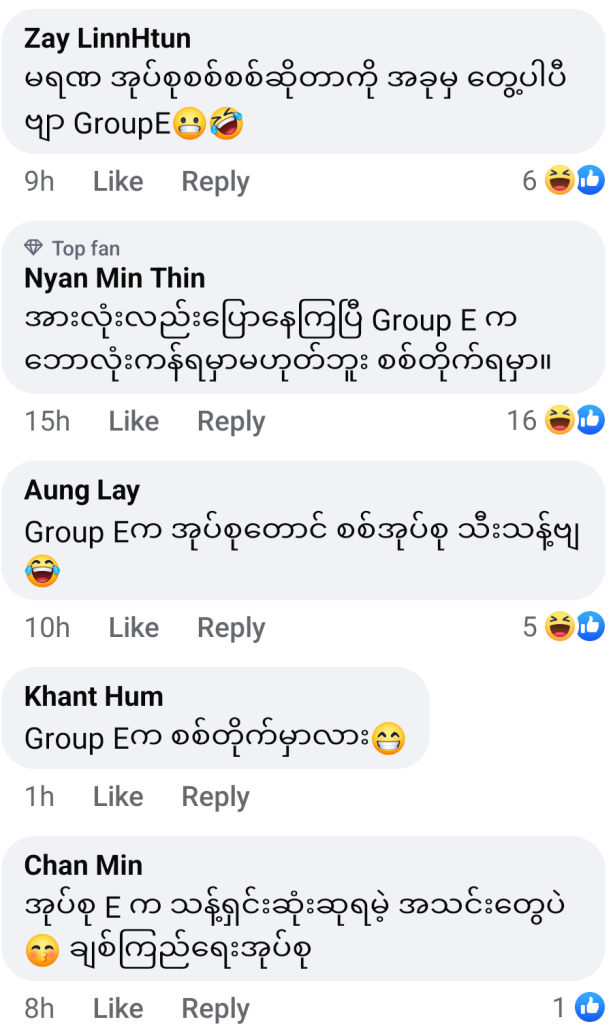This screenshot has height=1024, width=613.
Task: Reply to Zay LinnHtun's comment
Action: pyautogui.click(x=215, y=182)
